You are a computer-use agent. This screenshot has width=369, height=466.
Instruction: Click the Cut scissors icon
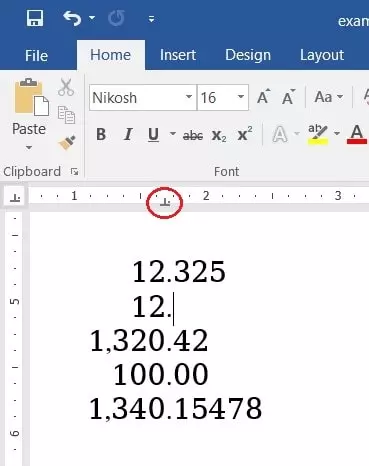[x=66, y=87]
